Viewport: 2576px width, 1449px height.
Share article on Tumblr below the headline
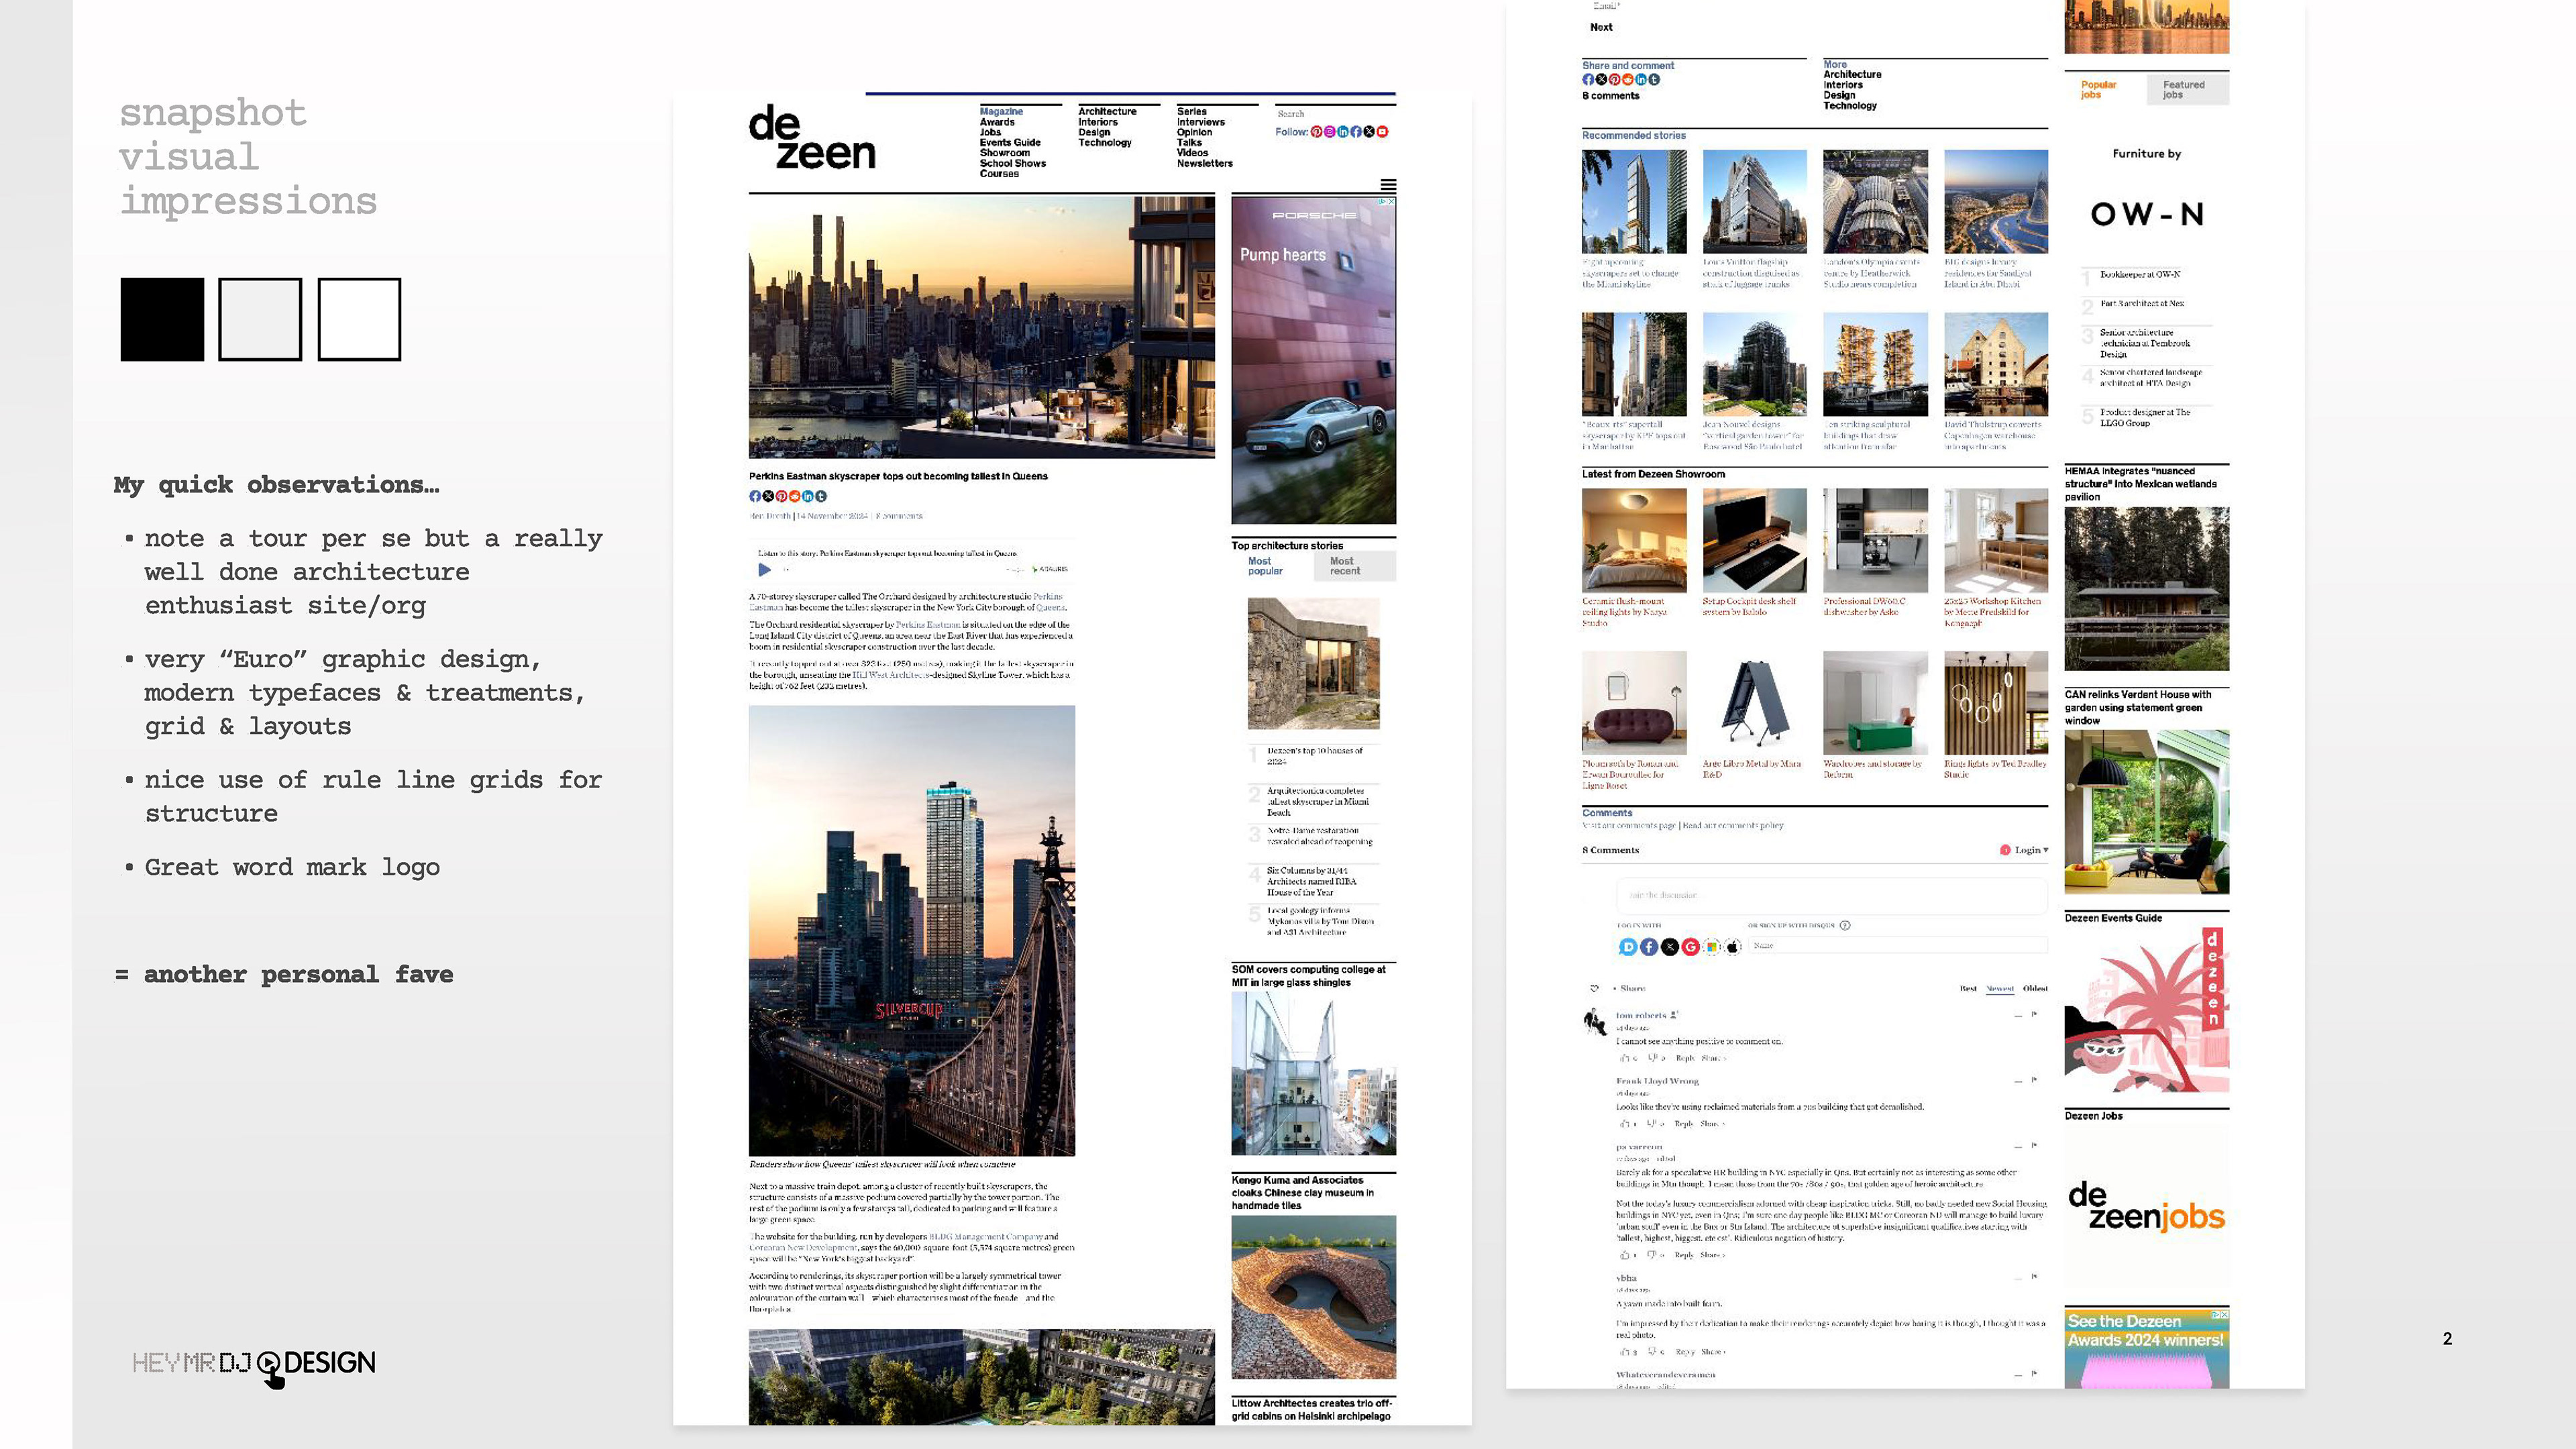pos(821,496)
